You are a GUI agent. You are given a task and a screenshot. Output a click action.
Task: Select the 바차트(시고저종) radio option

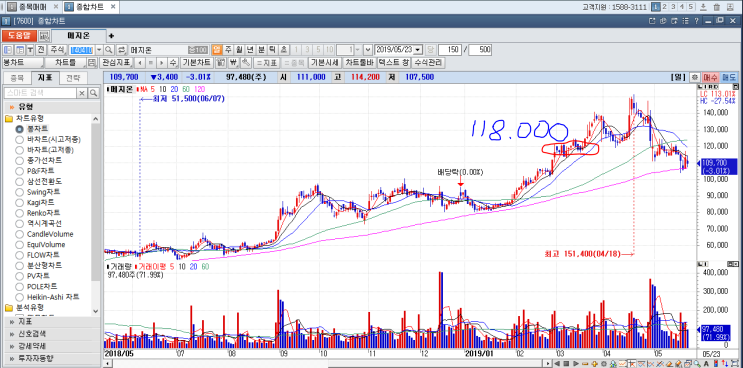click(19, 139)
